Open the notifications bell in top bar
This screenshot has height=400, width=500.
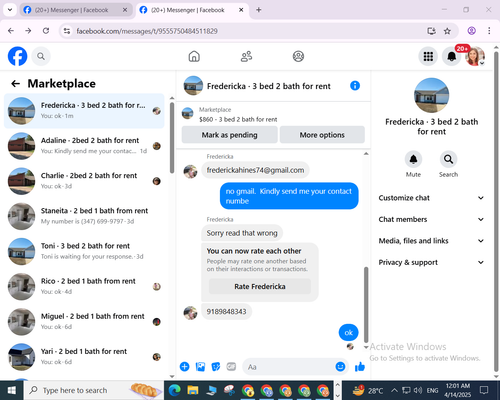[451, 56]
